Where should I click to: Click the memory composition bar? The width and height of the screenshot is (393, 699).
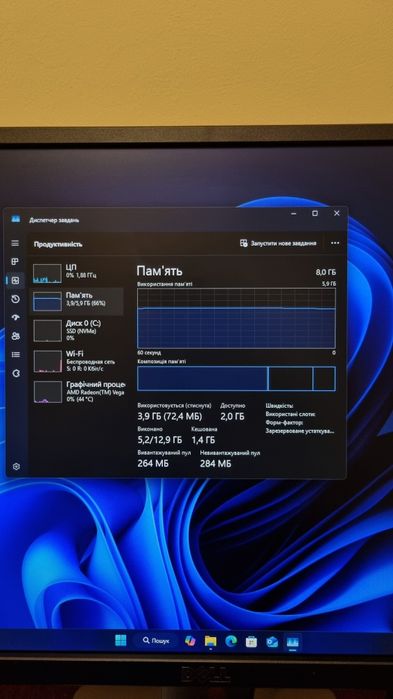coord(236,378)
